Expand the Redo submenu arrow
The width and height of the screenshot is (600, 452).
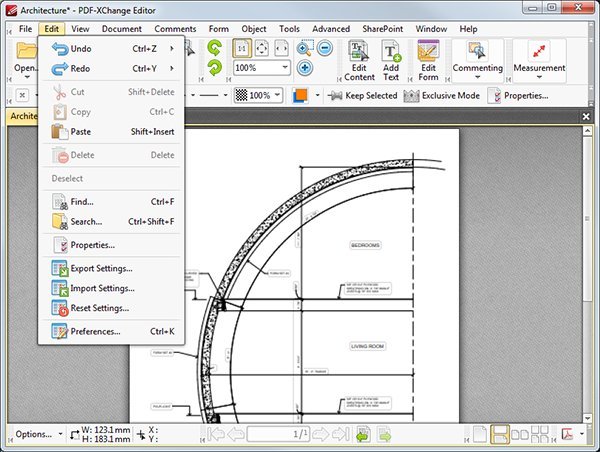point(172,69)
